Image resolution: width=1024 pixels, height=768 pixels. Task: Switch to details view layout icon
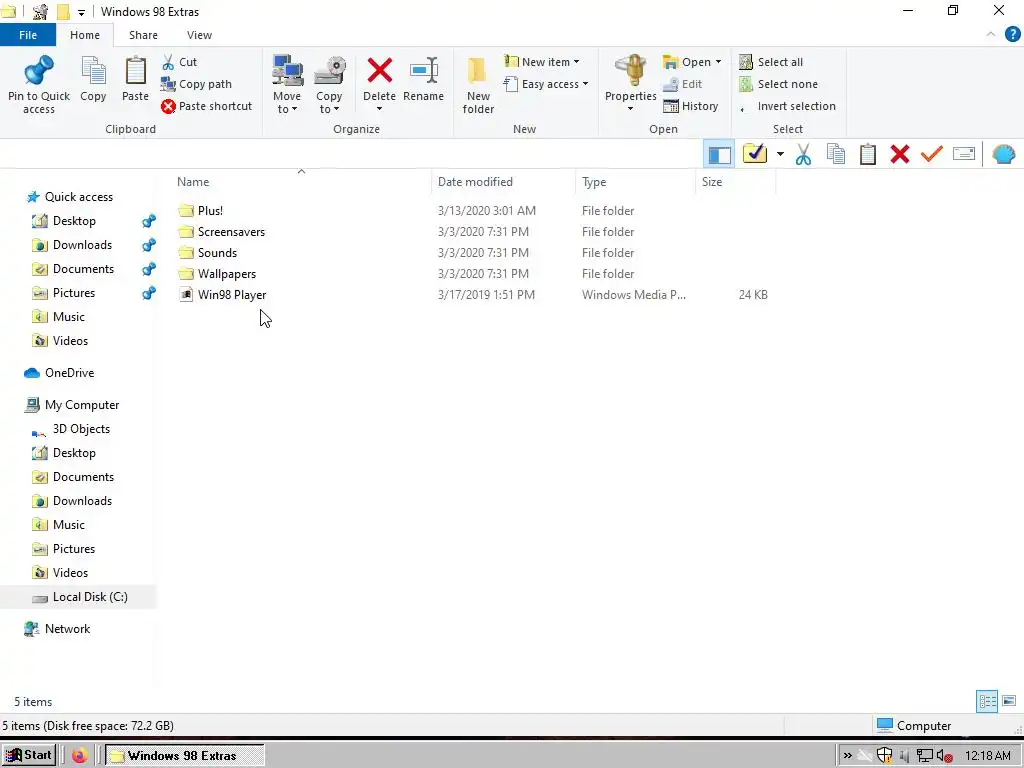coord(987,701)
